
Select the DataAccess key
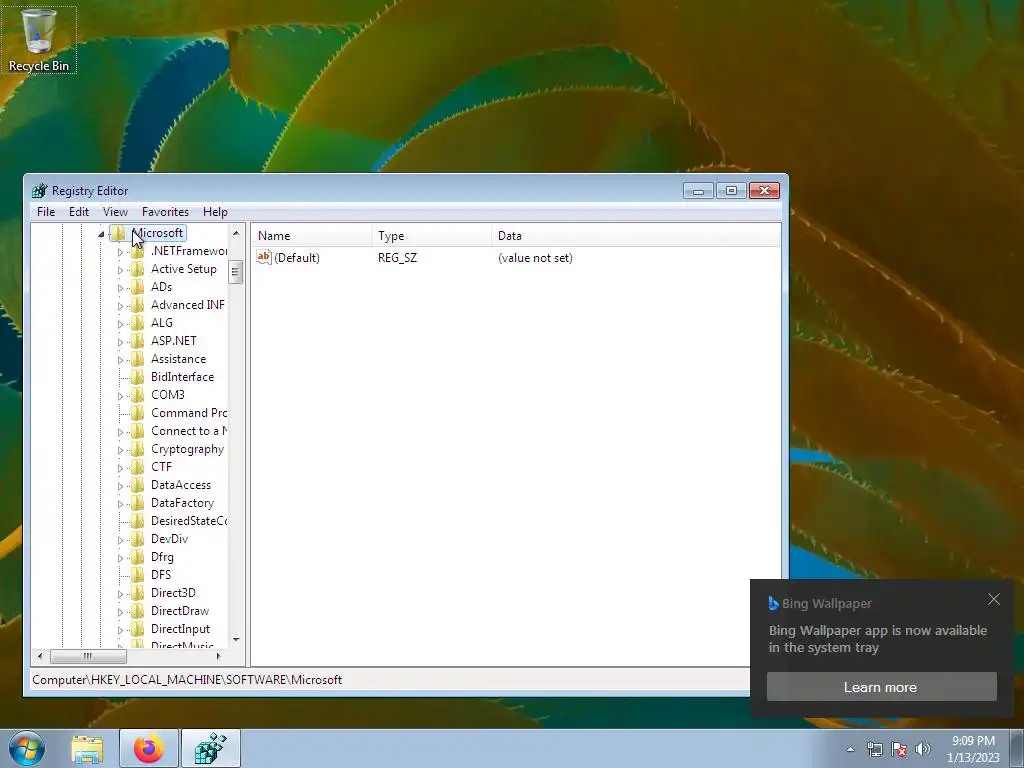[x=181, y=485]
